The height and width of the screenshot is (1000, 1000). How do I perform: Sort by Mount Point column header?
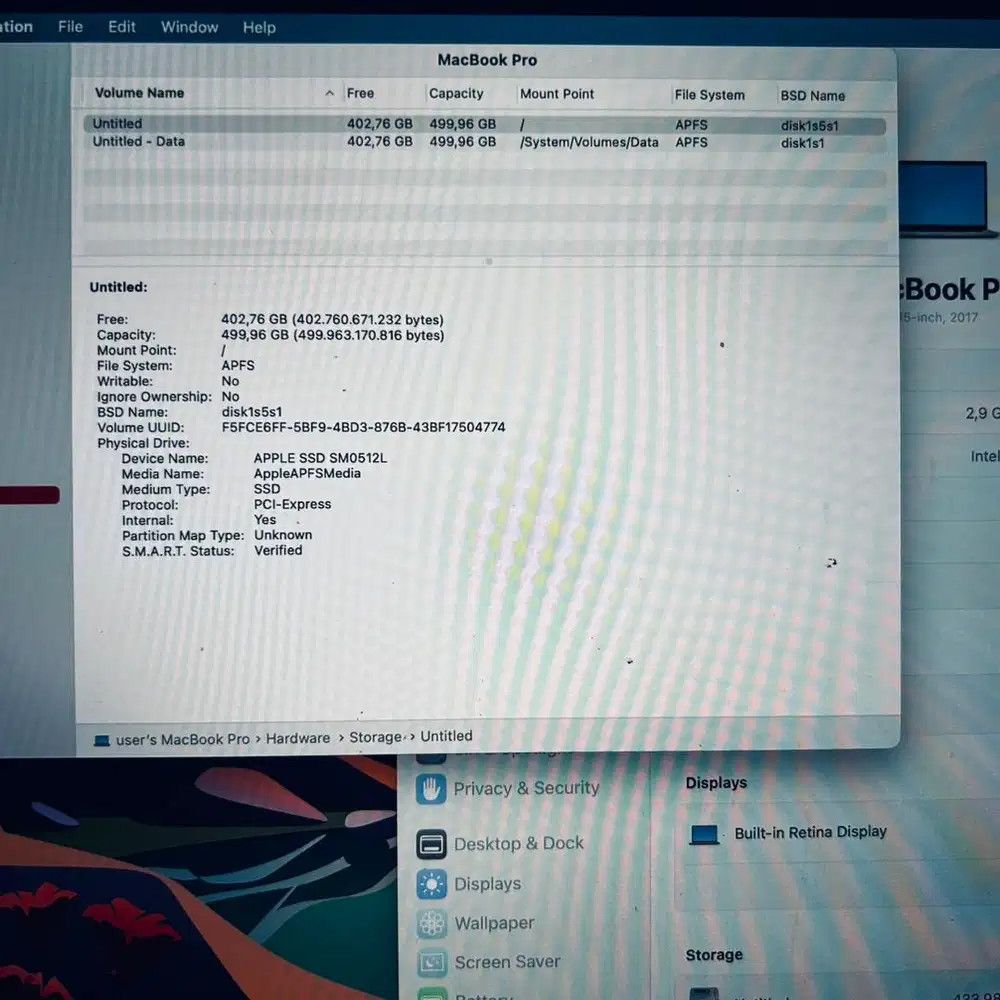557,94
